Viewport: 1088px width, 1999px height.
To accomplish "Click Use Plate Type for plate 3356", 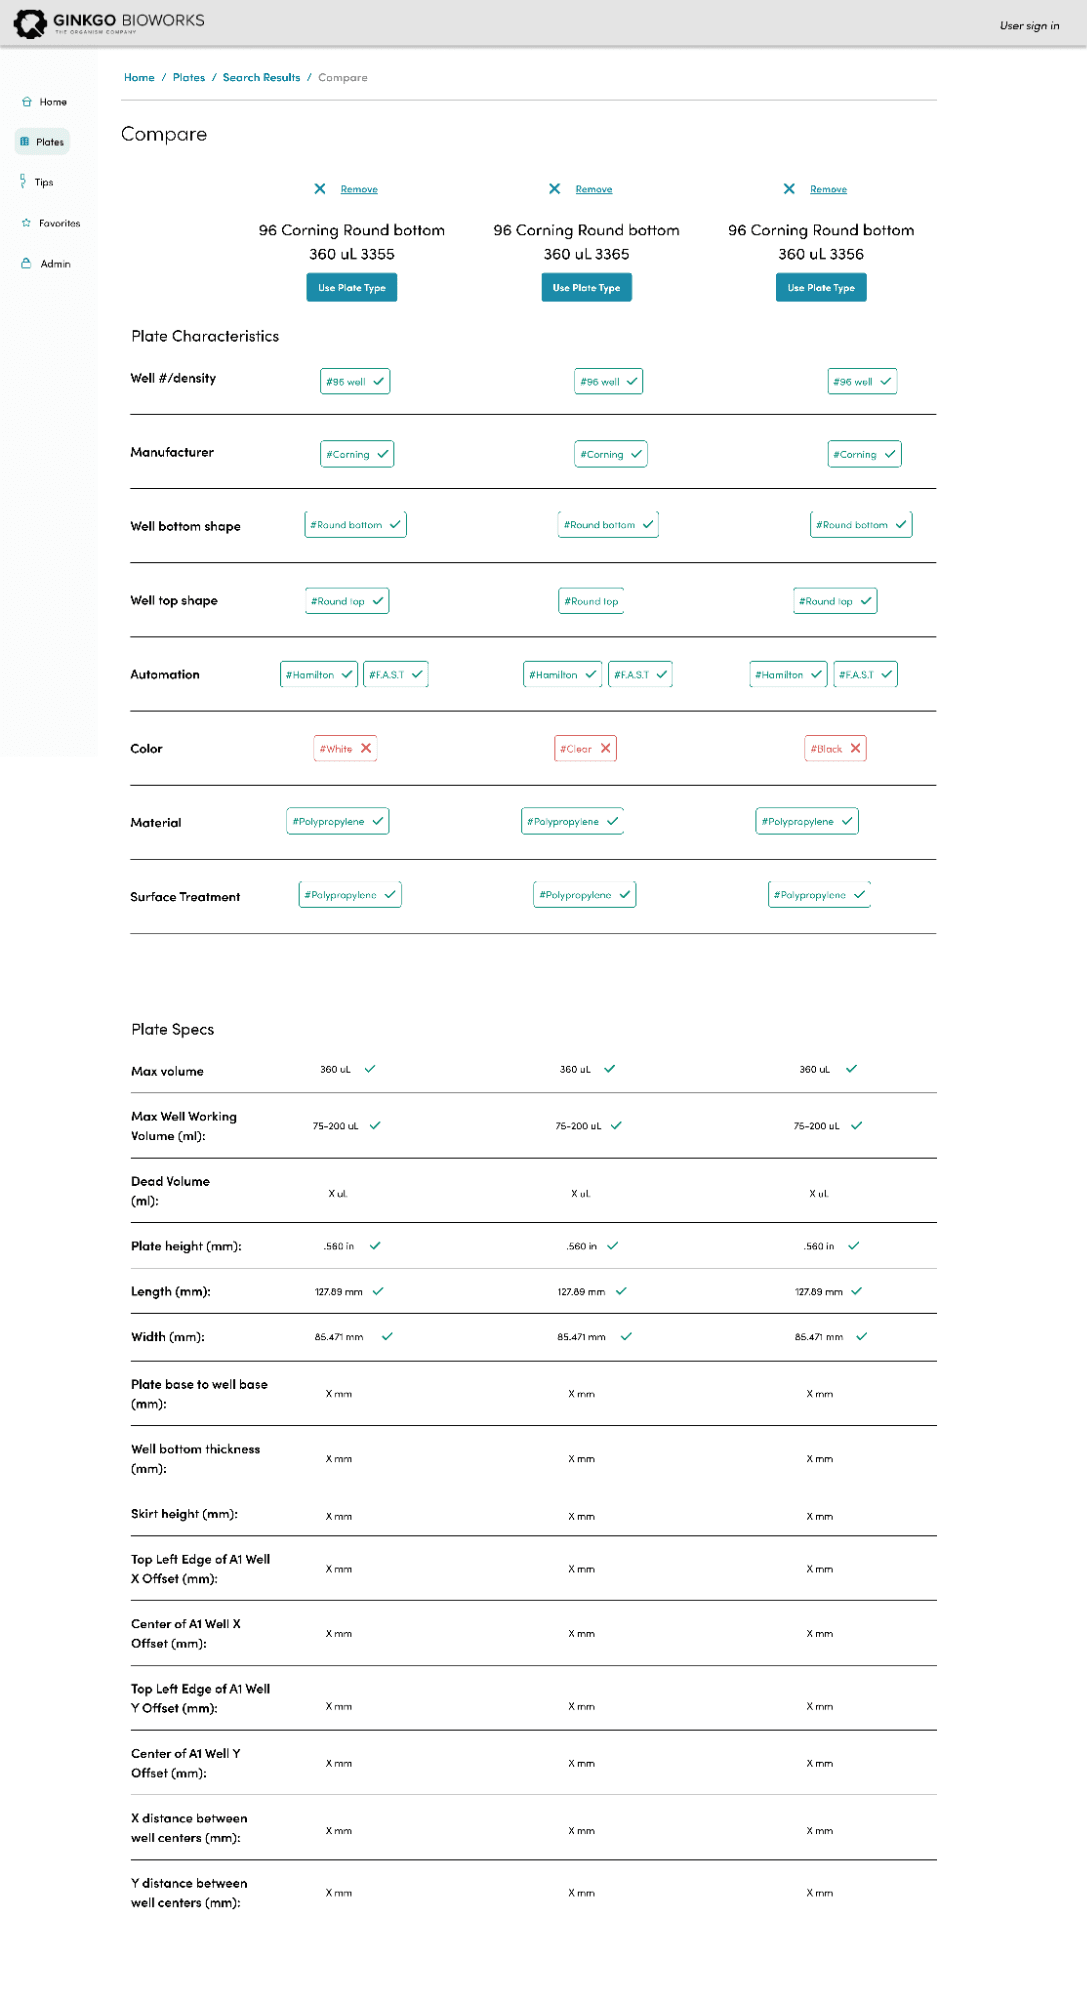I will coord(821,288).
